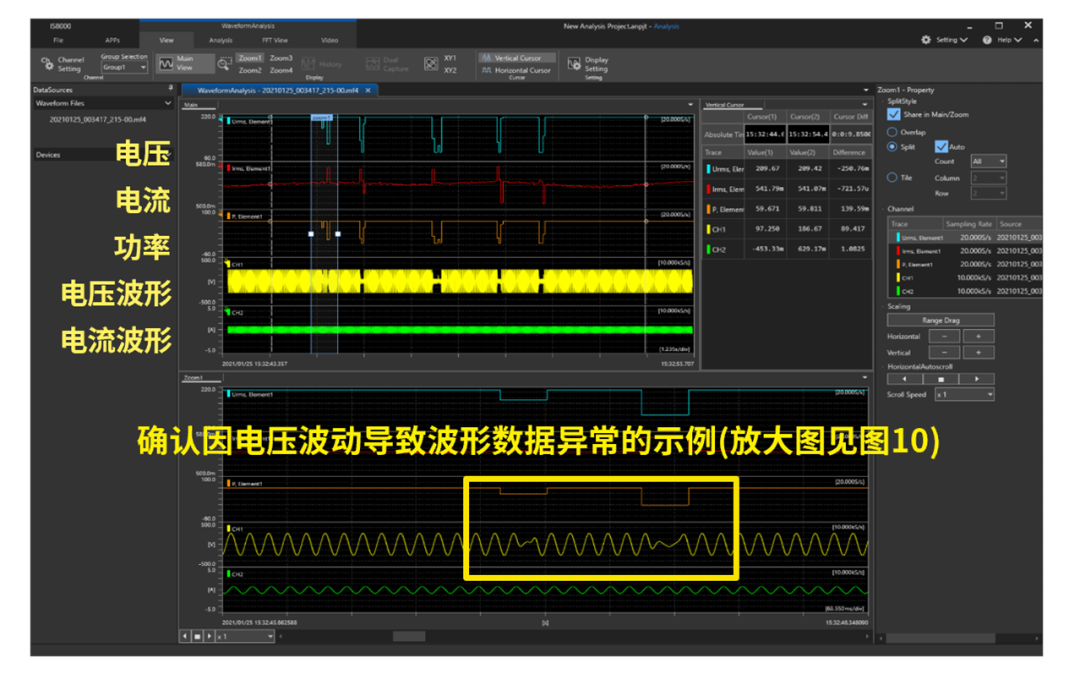Click the Zoom4 button
The width and height of the screenshot is (1080, 674).
click(281, 70)
